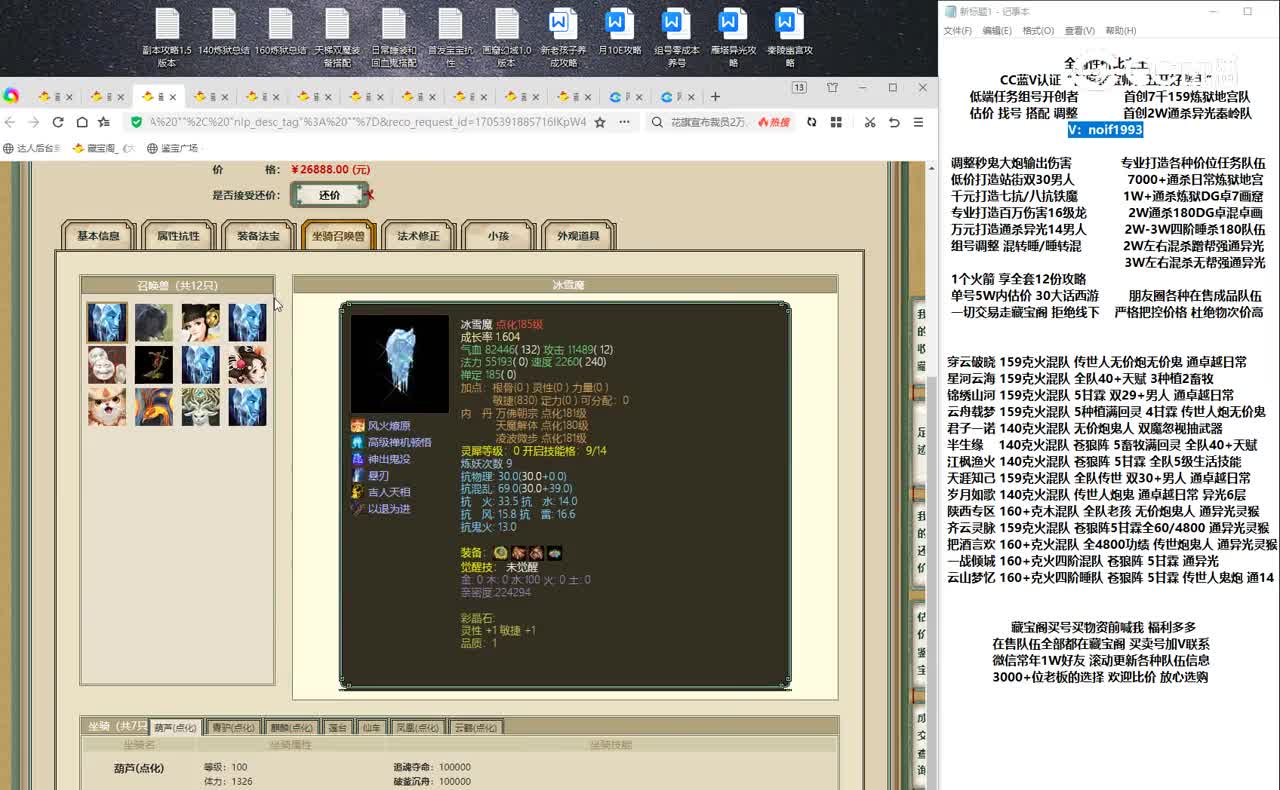Viewport: 1280px width, 790px height.
Task: Open Notepad 帮助(H) menu
Action: pos(1120,31)
